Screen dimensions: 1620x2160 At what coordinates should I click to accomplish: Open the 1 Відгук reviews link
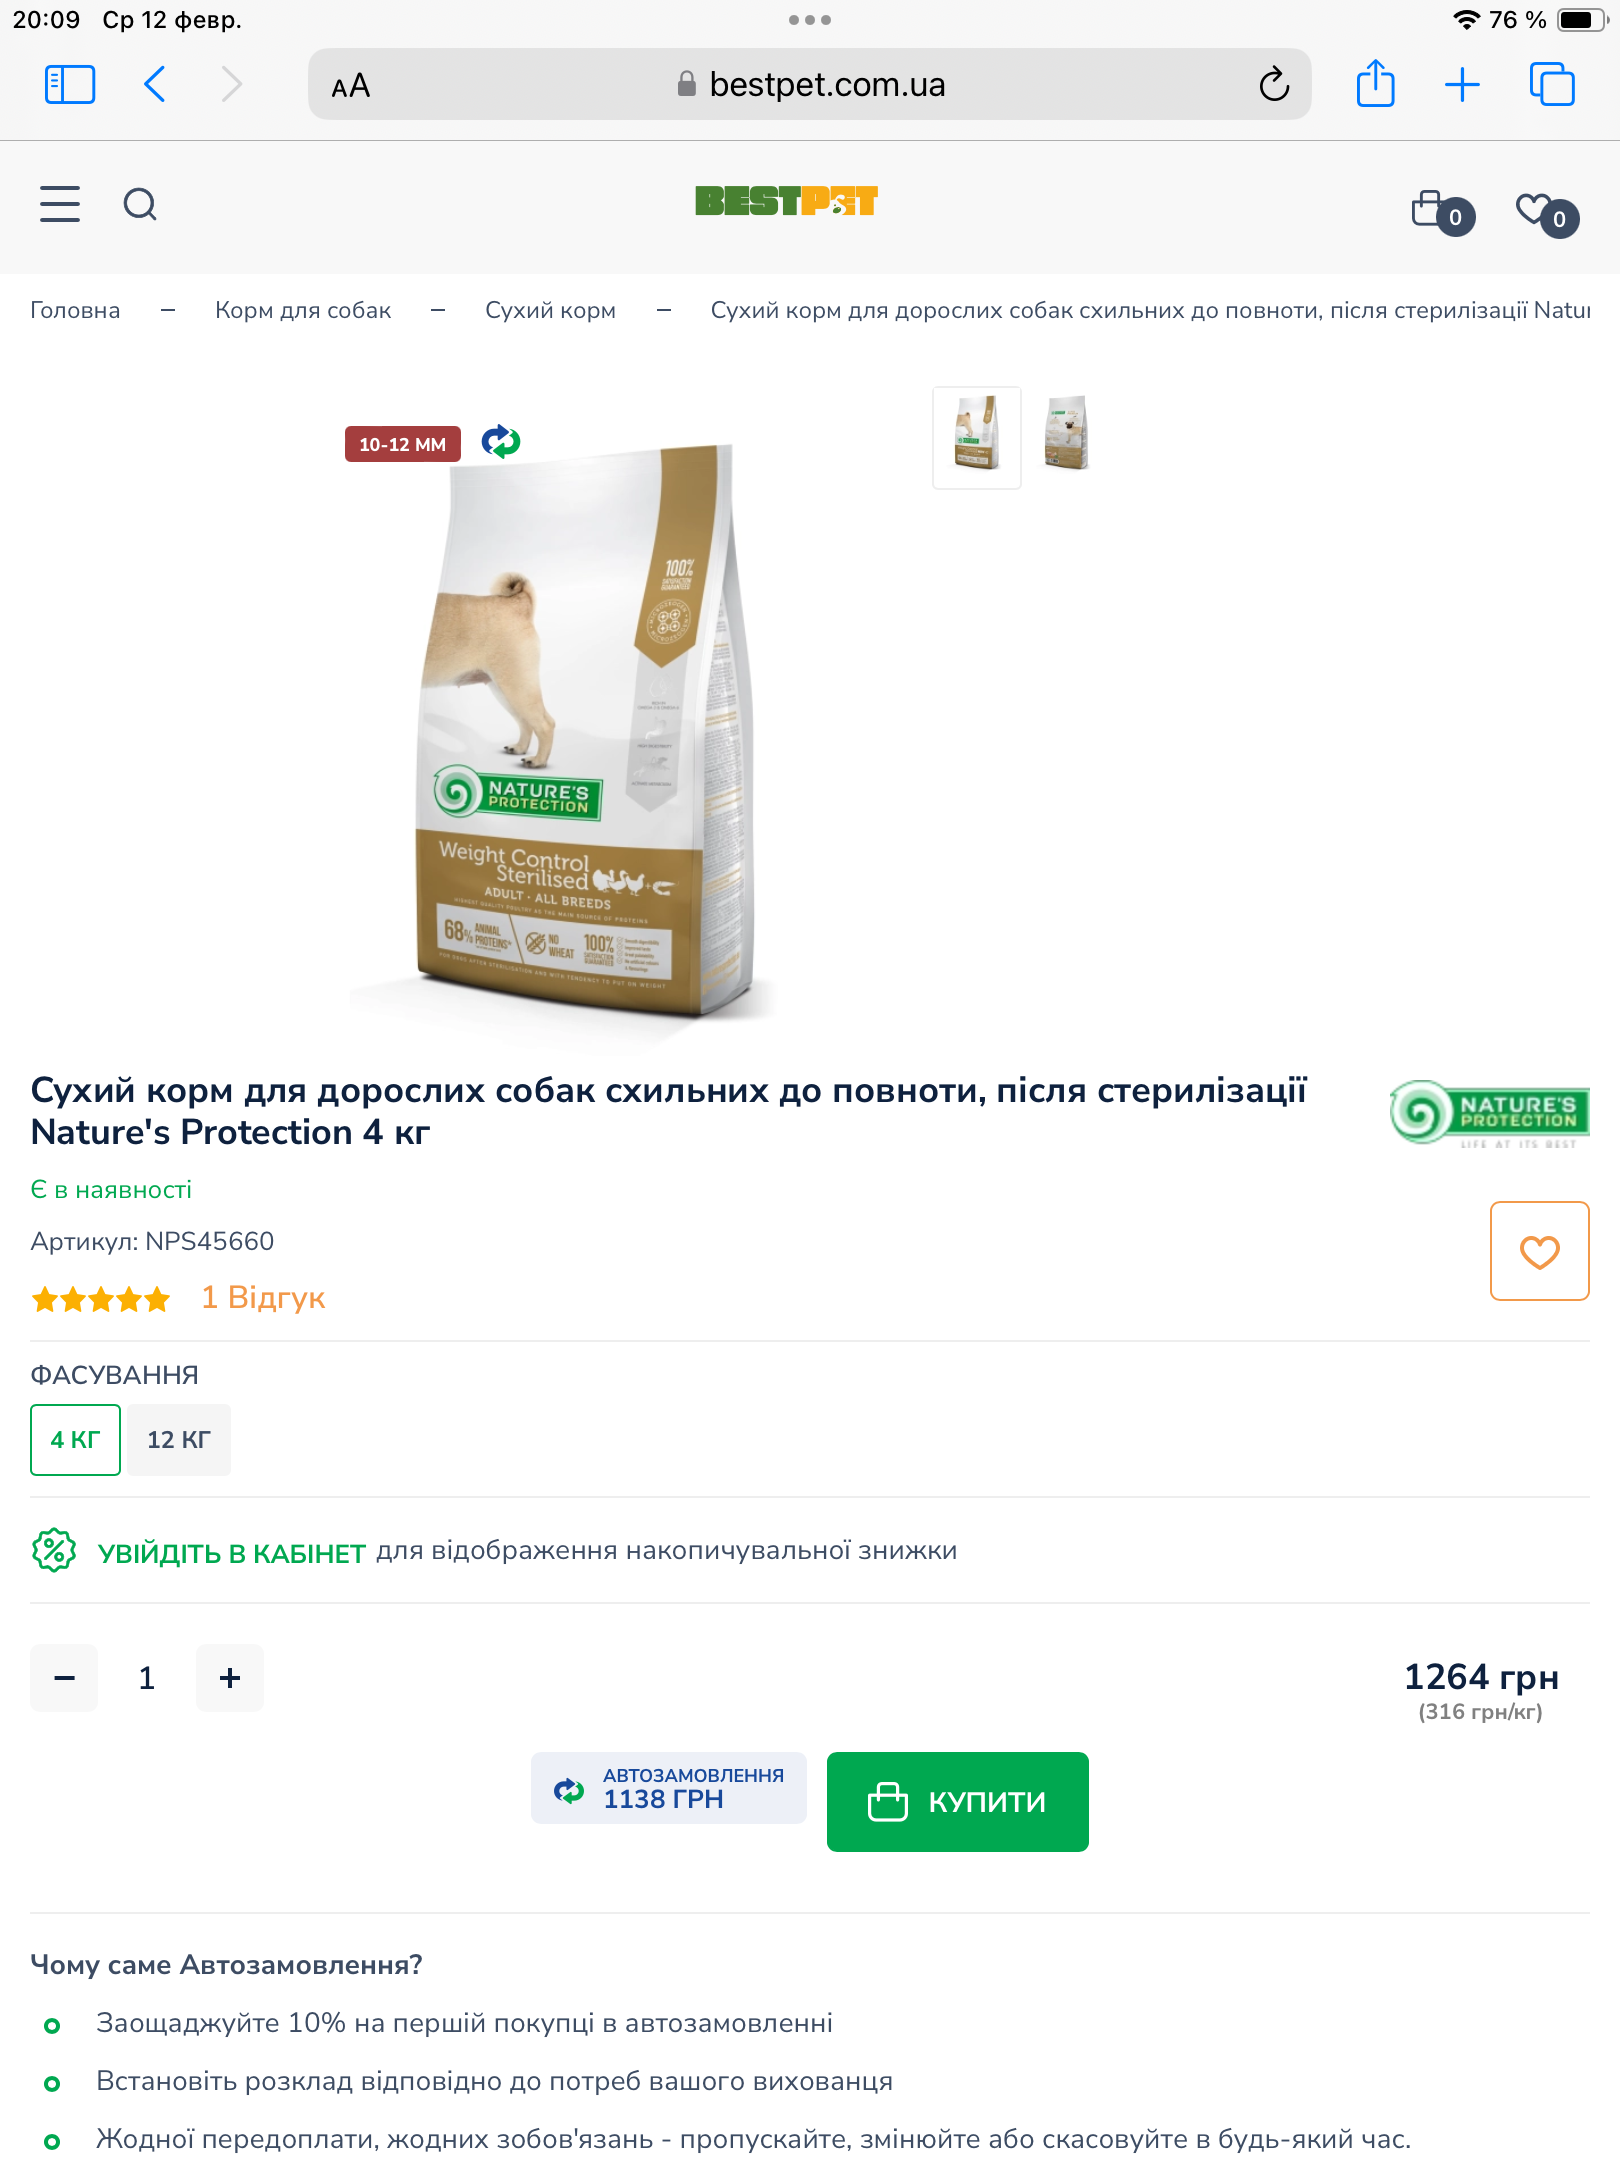click(x=263, y=1298)
